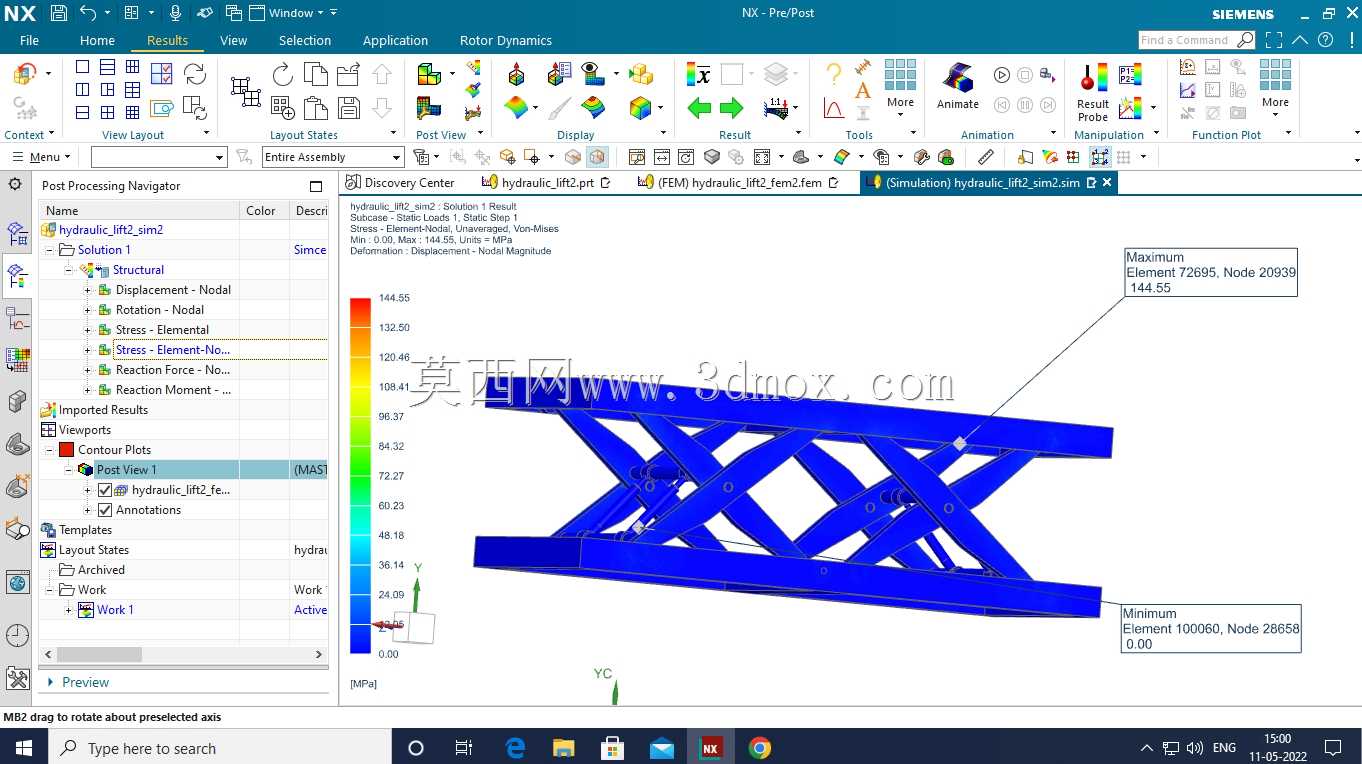Collapse the Contour Plots node
The height and width of the screenshot is (764, 1362).
click(49, 450)
